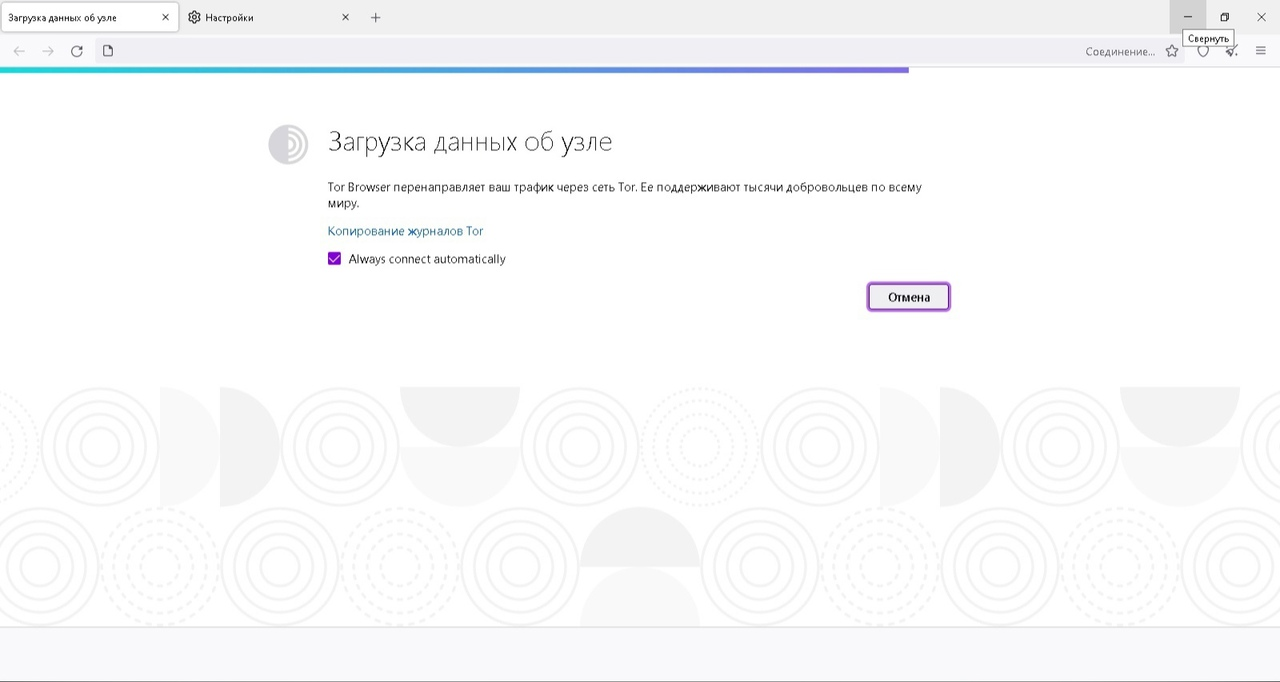The height and width of the screenshot is (682, 1280).
Task: Click the connection progress bar
Action: click(x=454, y=70)
